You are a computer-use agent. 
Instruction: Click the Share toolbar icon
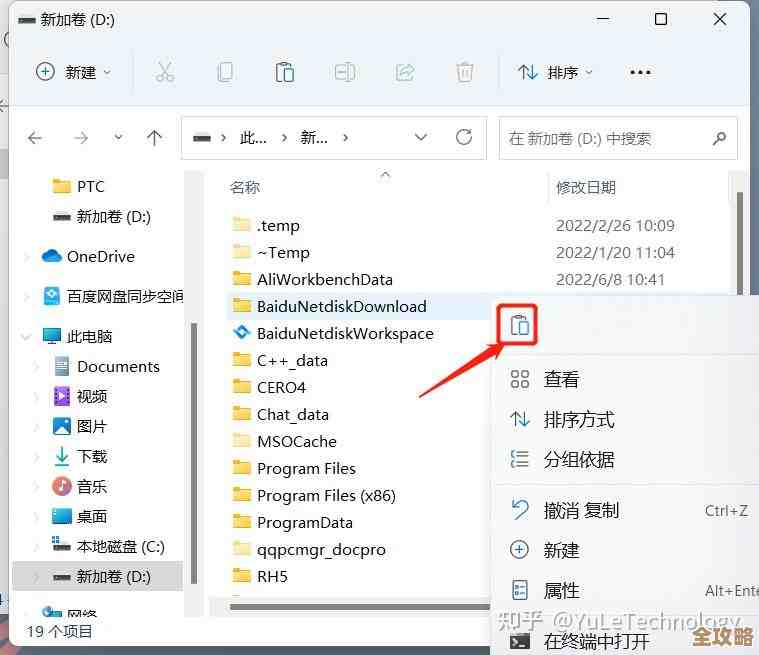[x=405, y=73]
